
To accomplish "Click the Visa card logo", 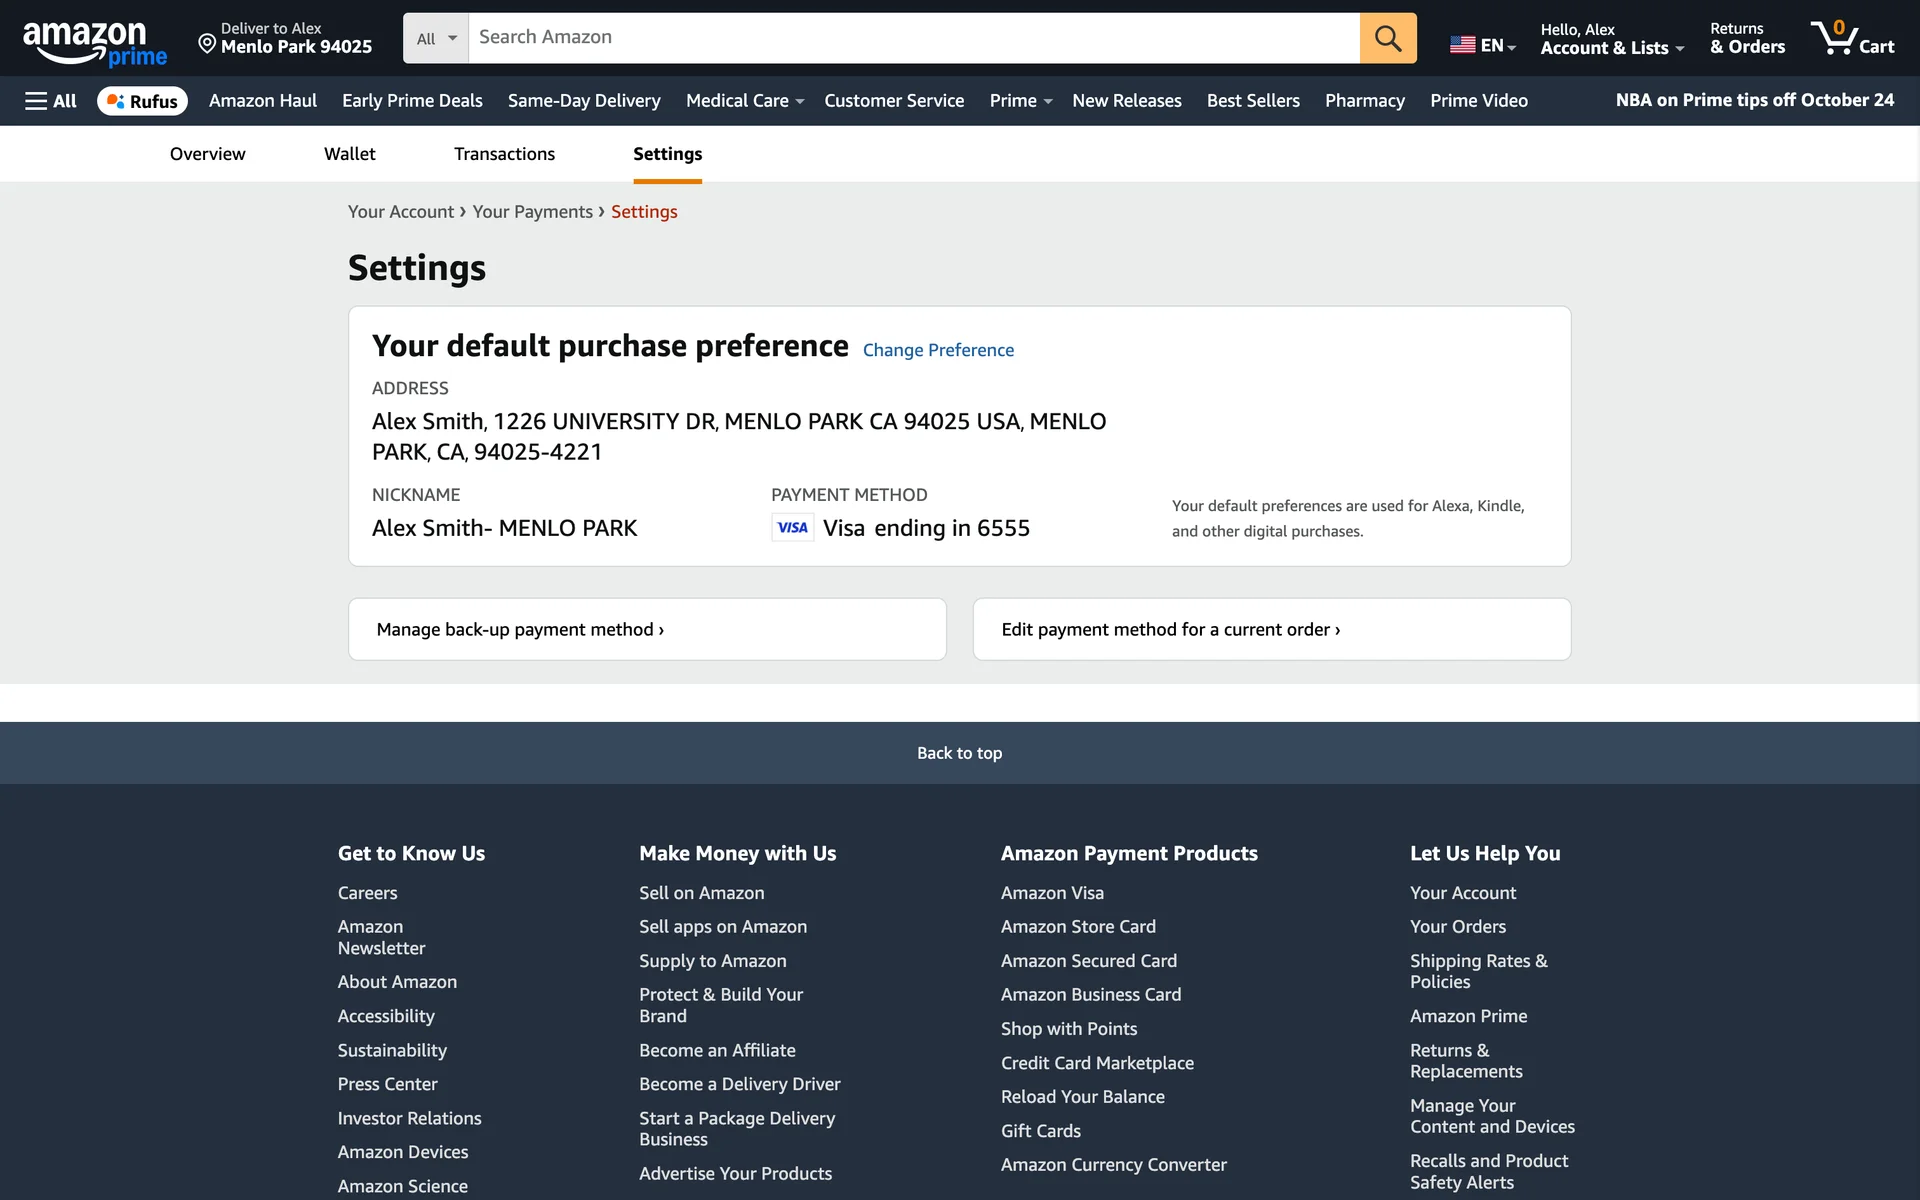I will pyautogui.click(x=792, y=528).
